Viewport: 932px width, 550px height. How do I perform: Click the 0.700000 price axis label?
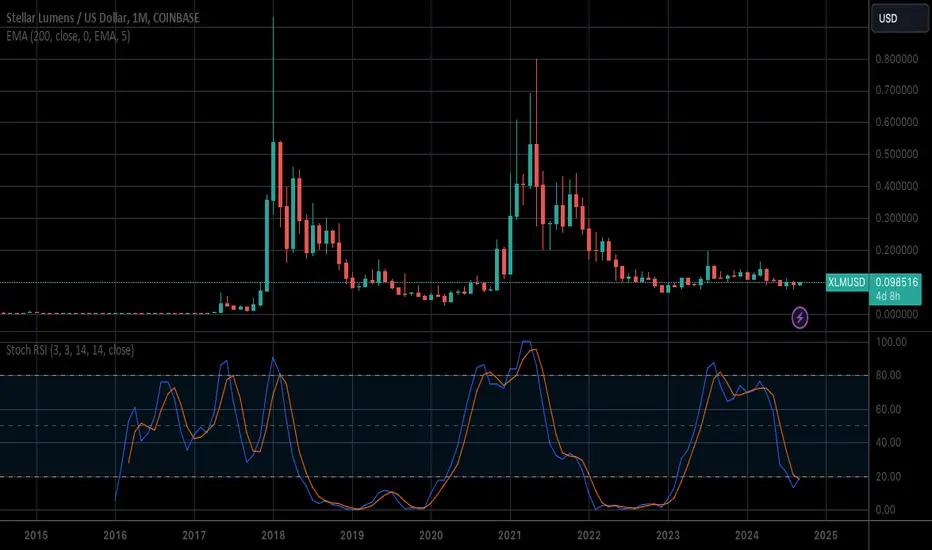[896, 90]
